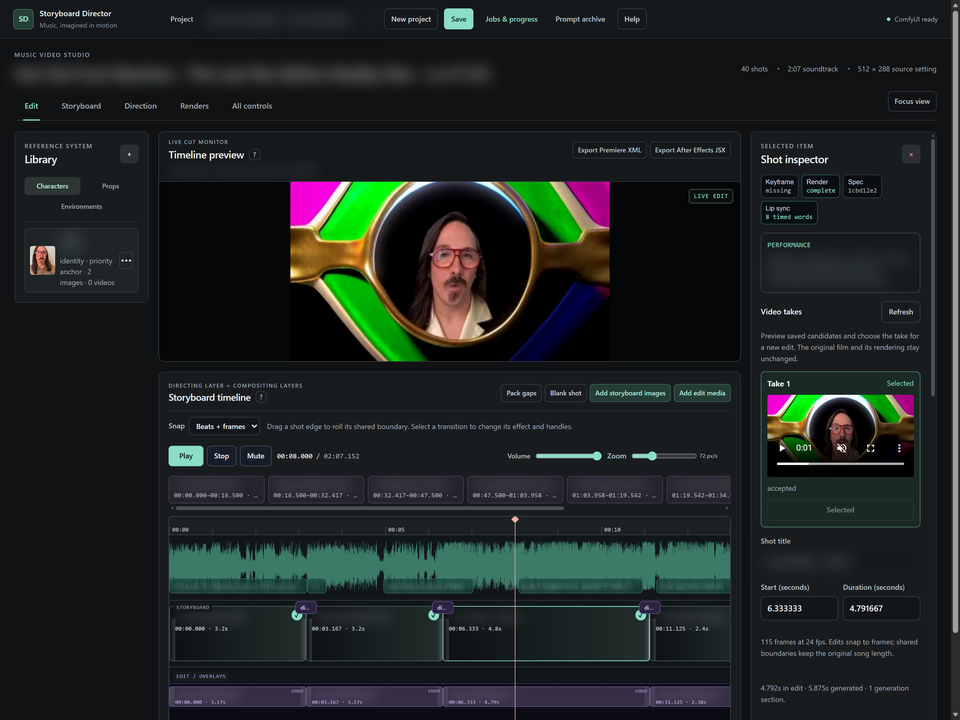Click the New project button
The image size is (960, 720).
tap(411, 19)
